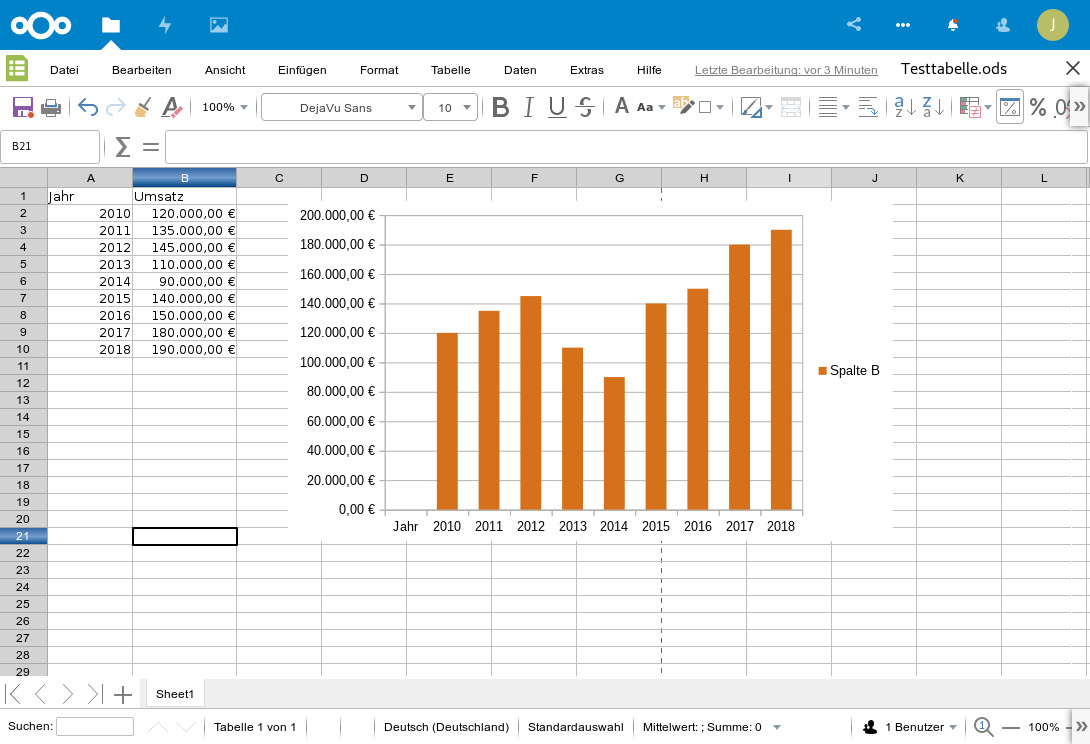The height and width of the screenshot is (744, 1090).
Task: Toggle Underline formatting
Action: click(x=557, y=107)
